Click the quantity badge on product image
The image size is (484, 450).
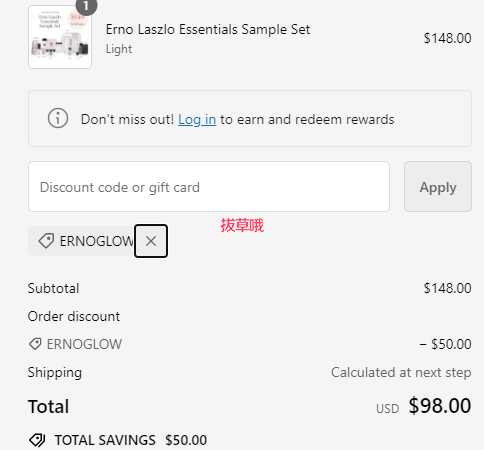coord(86,6)
